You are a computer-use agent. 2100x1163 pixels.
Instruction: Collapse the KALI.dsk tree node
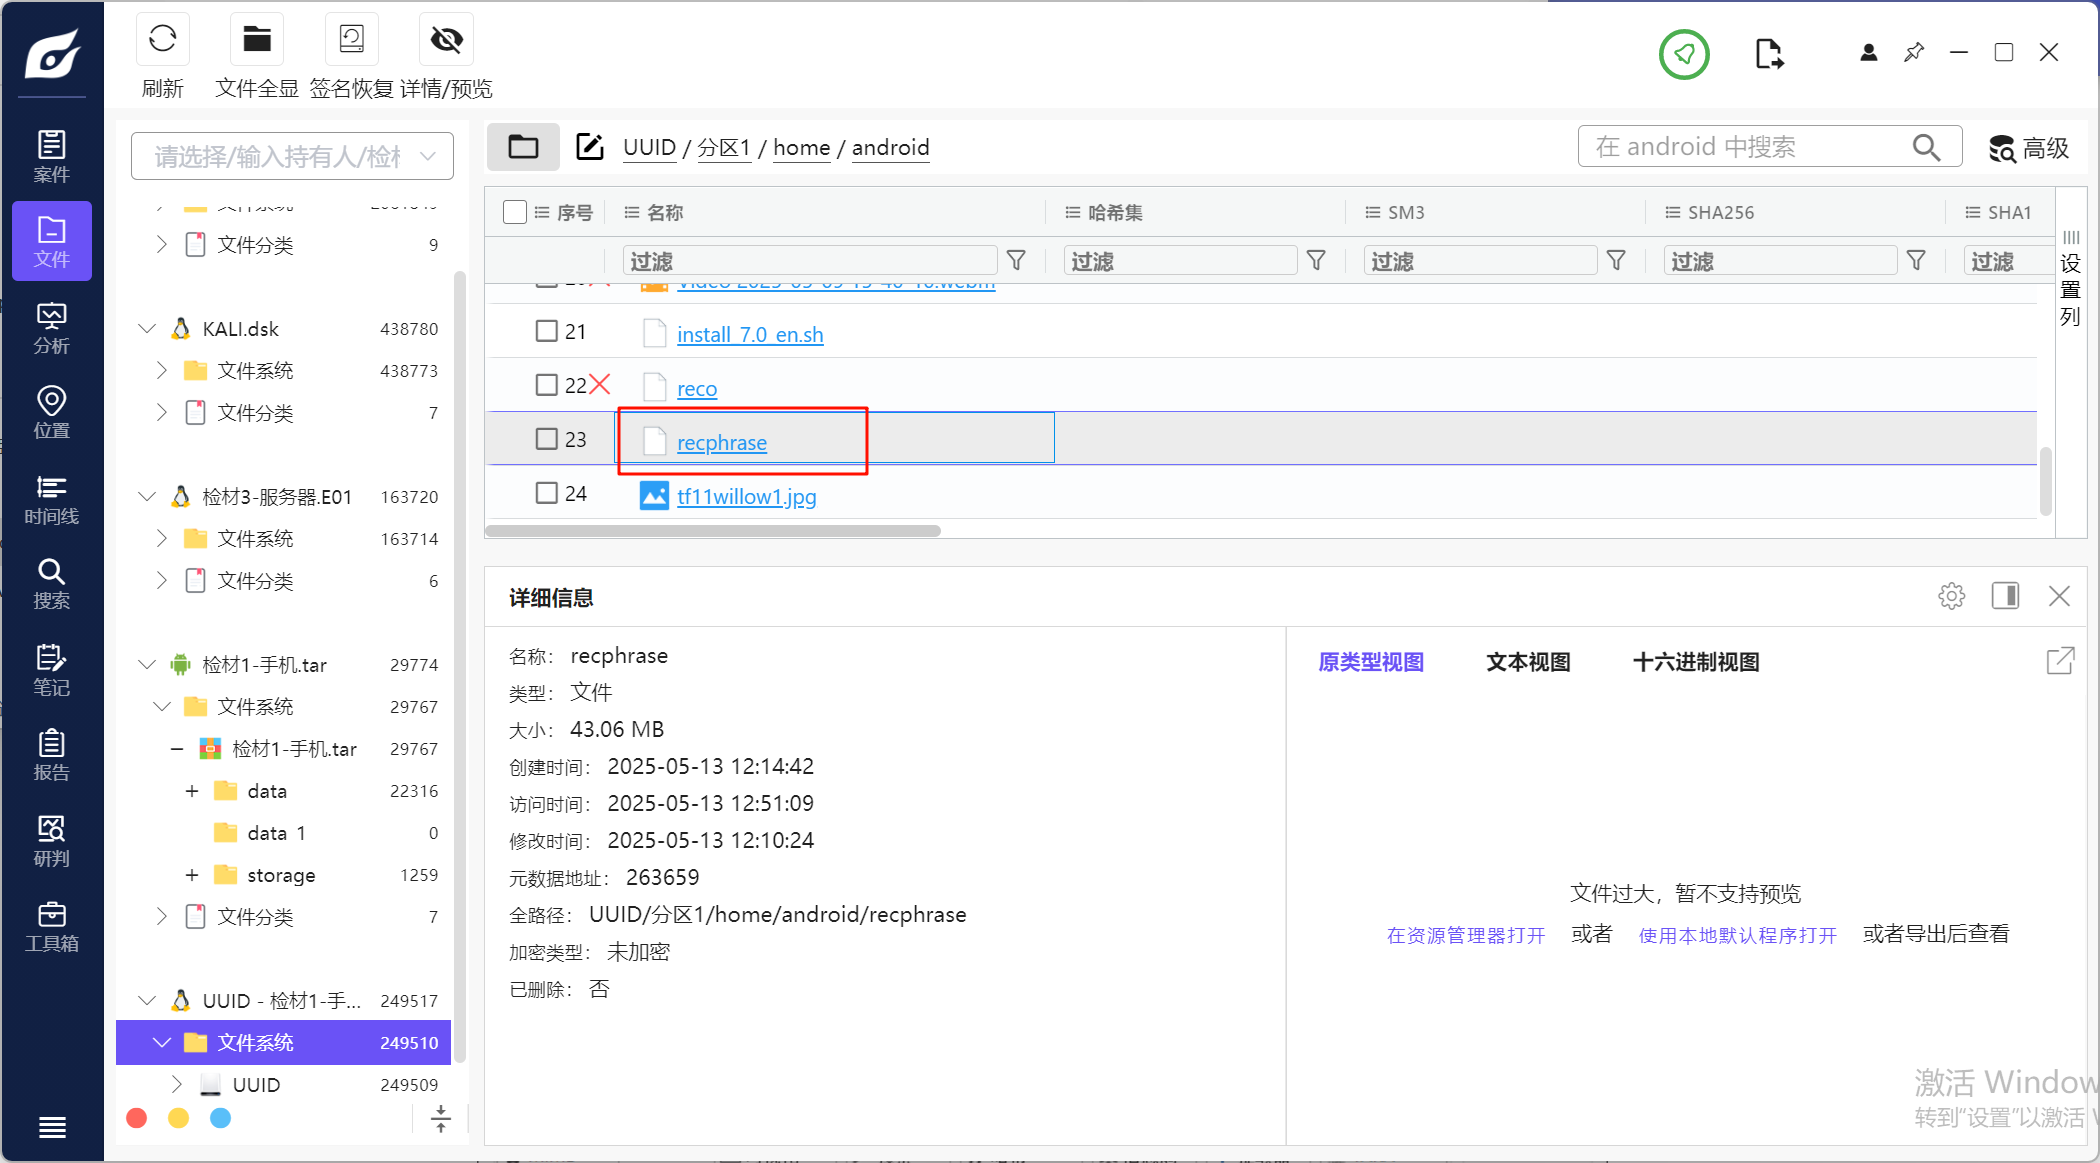(x=147, y=329)
